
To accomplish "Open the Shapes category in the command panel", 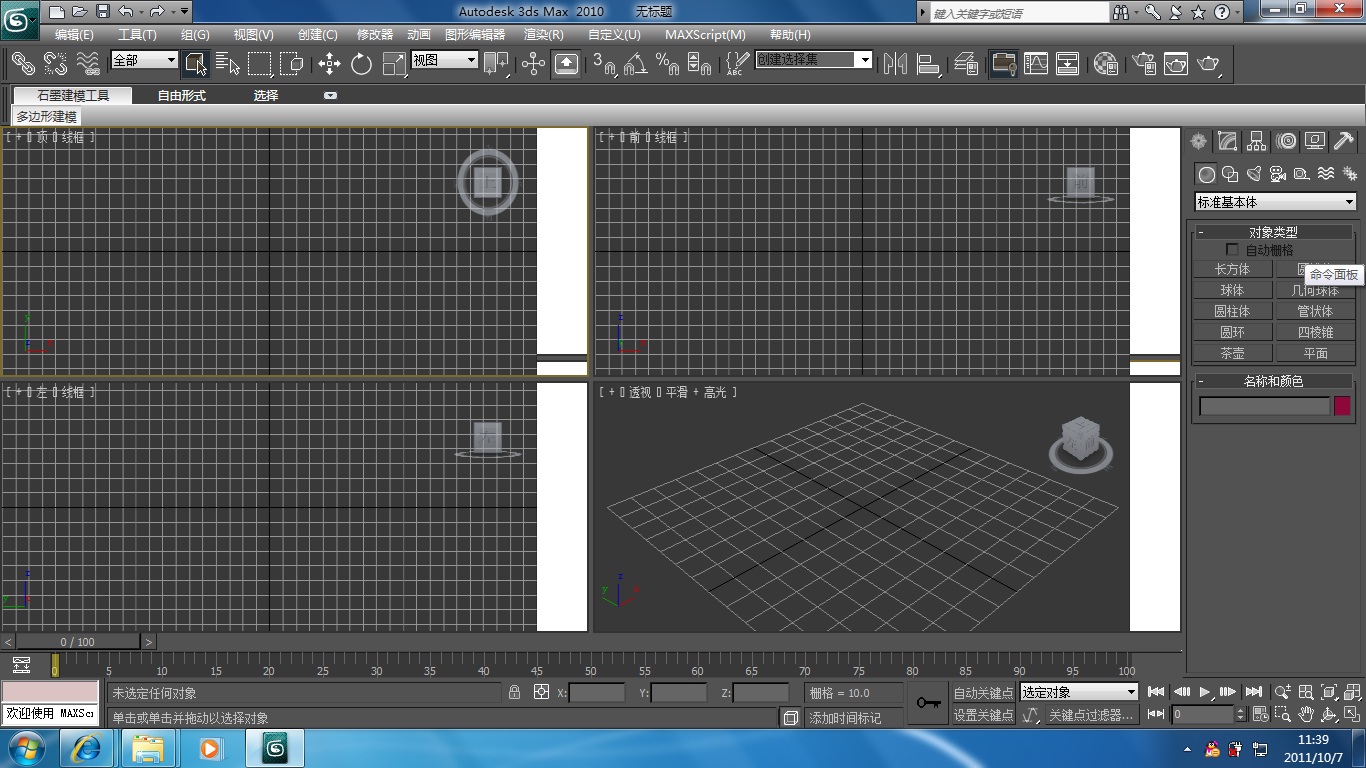I will point(1229,174).
